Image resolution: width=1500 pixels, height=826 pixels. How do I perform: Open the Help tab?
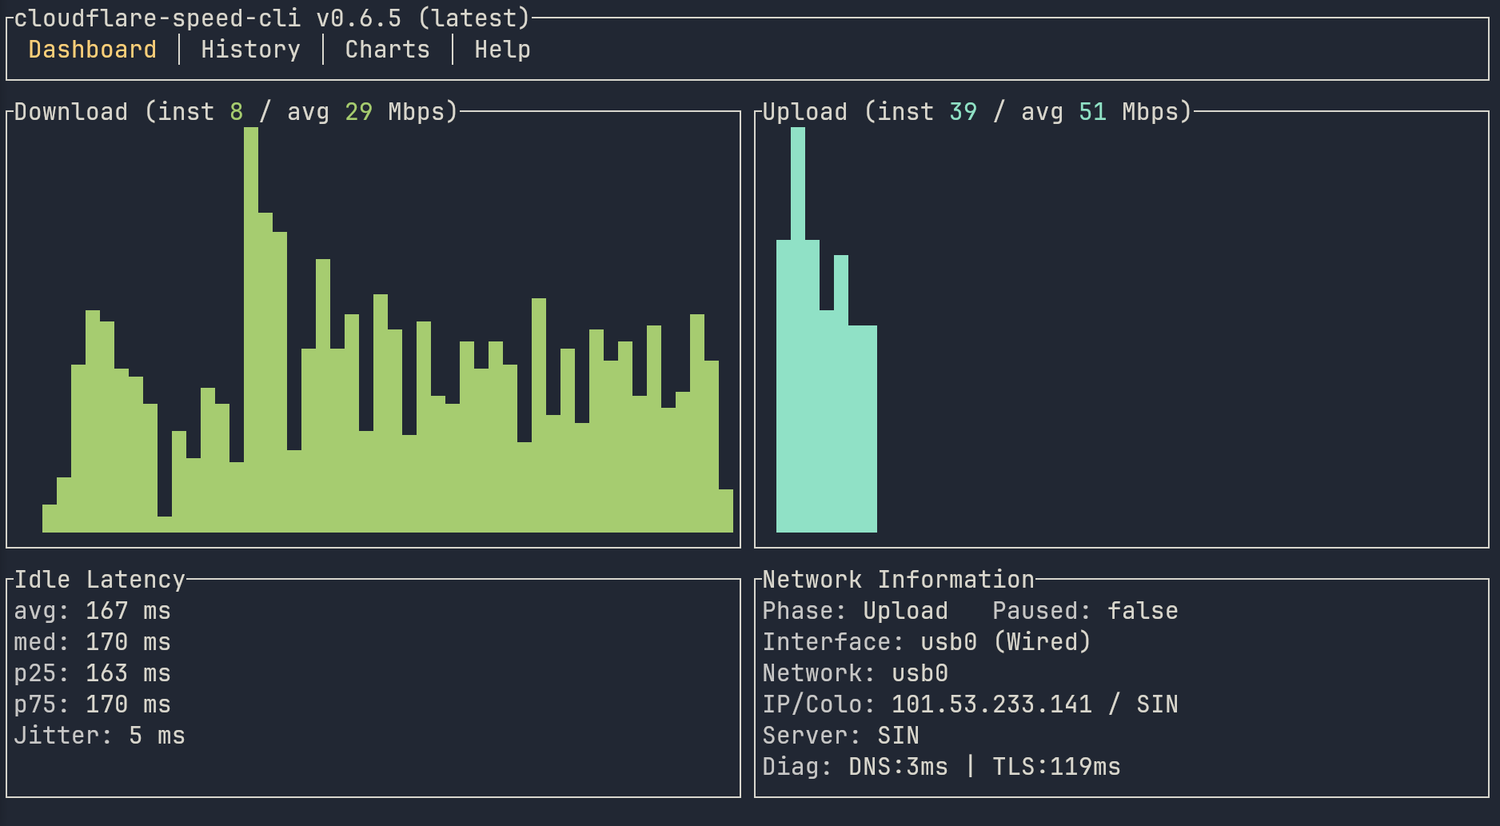pos(502,49)
